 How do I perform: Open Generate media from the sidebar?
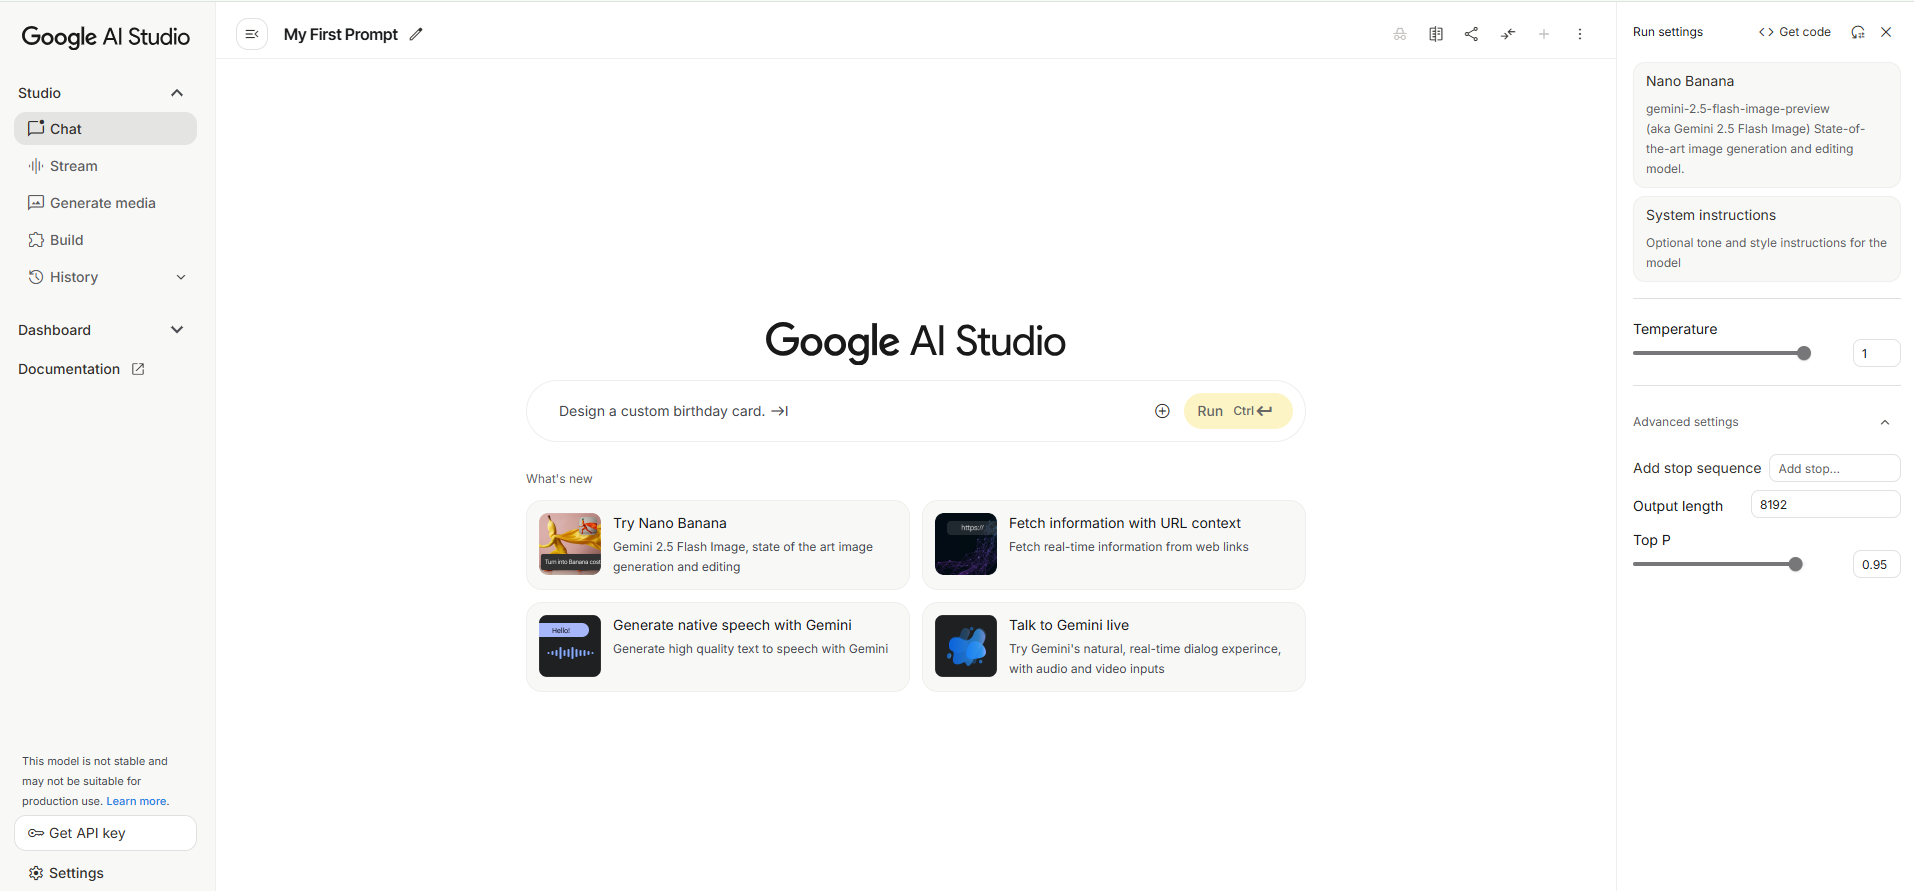click(x=102, y=203)
